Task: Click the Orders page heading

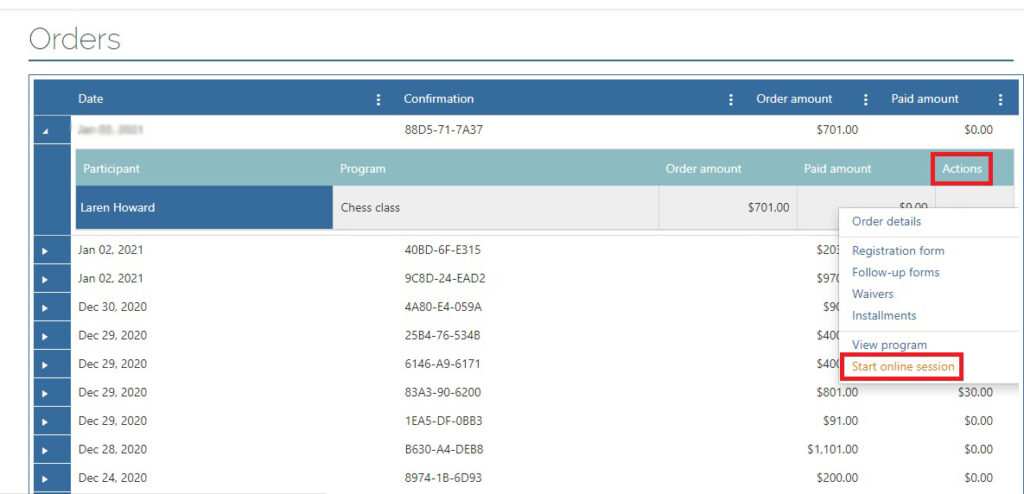Action: tap(75, 39)
